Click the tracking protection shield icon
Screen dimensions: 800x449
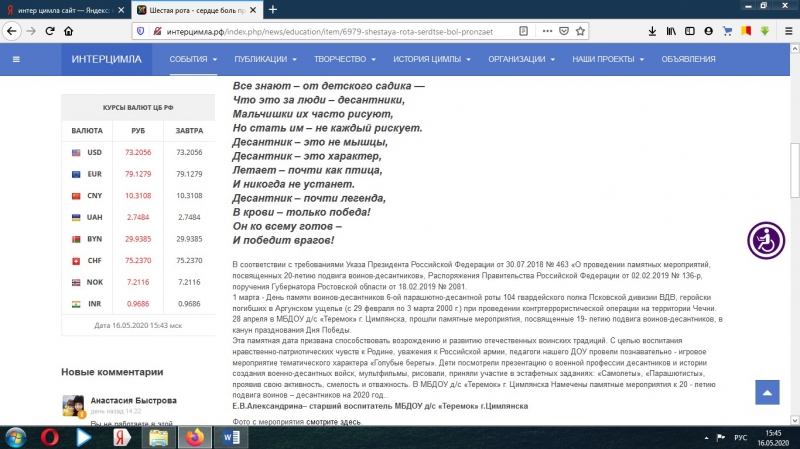141,31
